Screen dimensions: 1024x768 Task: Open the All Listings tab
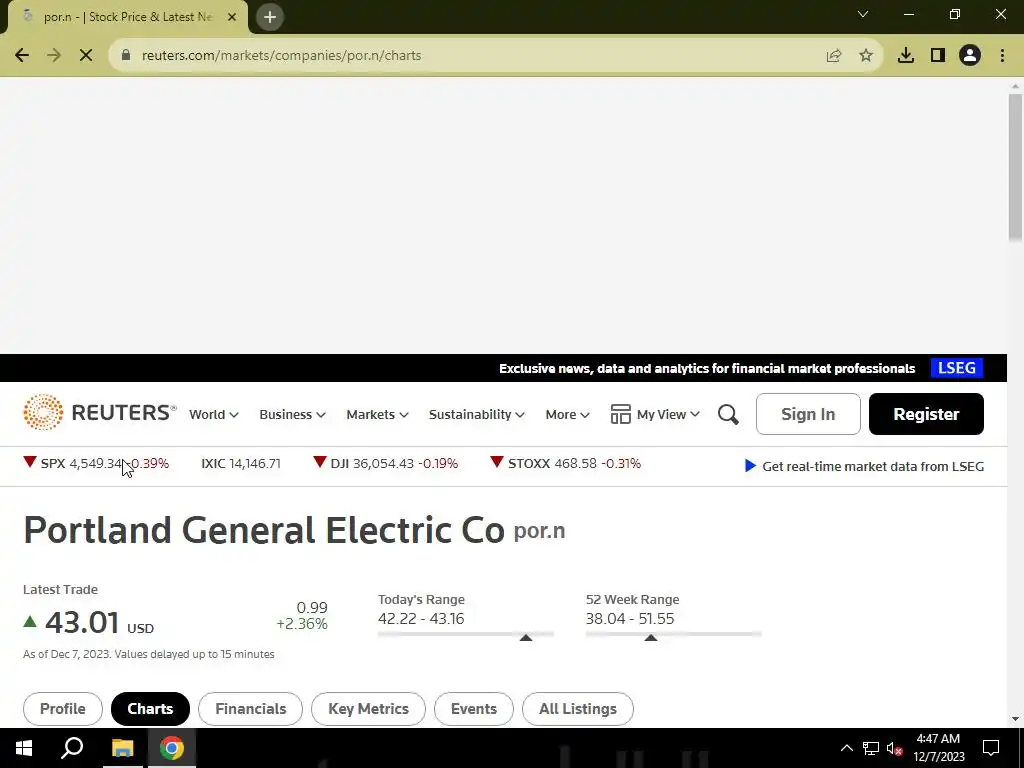click(x=578, y=709)
